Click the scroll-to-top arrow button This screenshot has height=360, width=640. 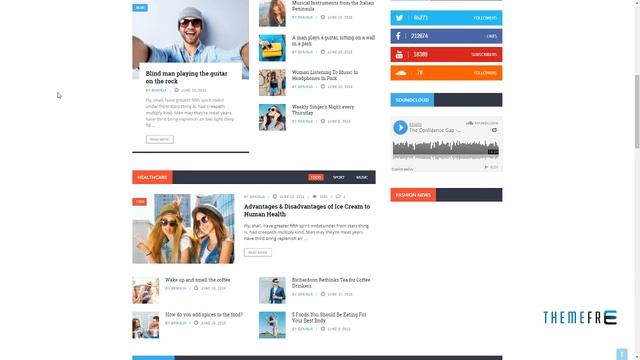621,354
